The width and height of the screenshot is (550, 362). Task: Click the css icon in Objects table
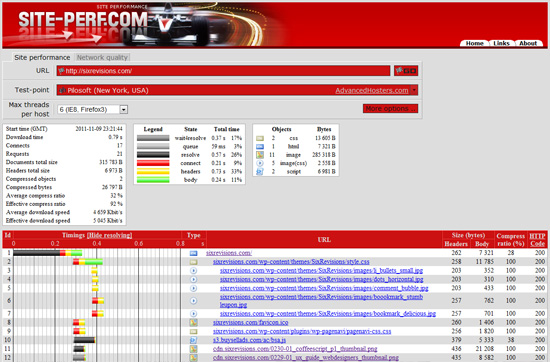coord(260,138)
